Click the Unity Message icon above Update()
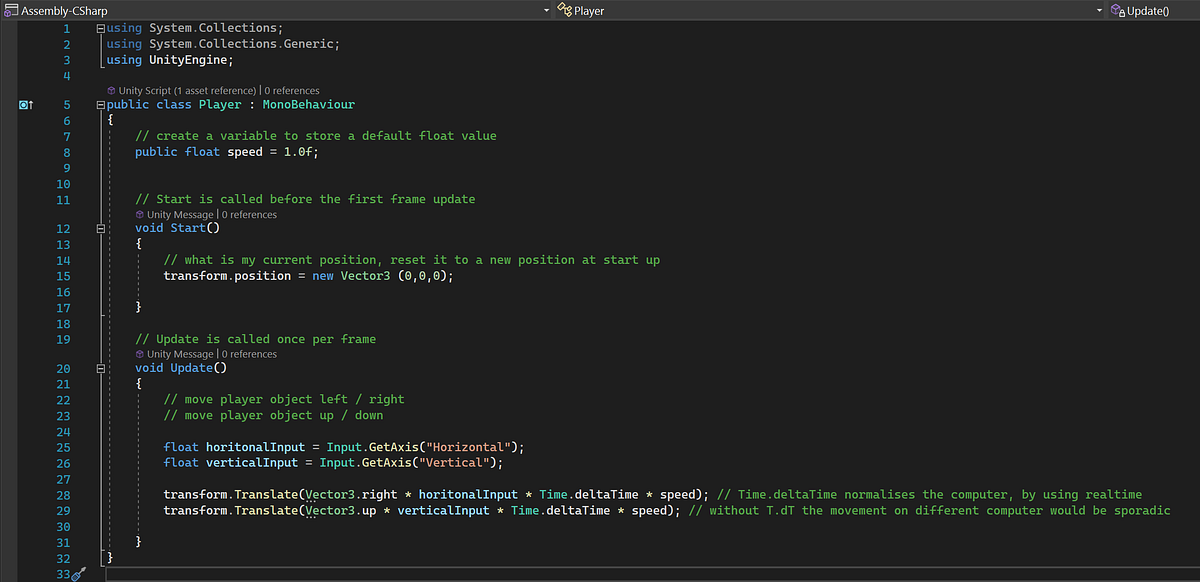The height and width of the screenshot is (582, 1200). (138, 354)
